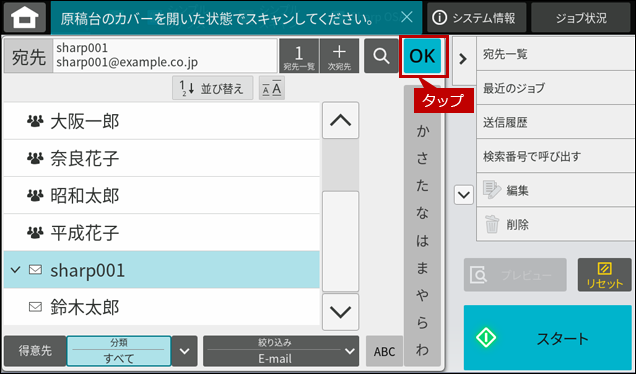The height and width of the screenshot is (374, 636).
Task: Open System Information
Action: pyautogui.click(x=476, y=17)
